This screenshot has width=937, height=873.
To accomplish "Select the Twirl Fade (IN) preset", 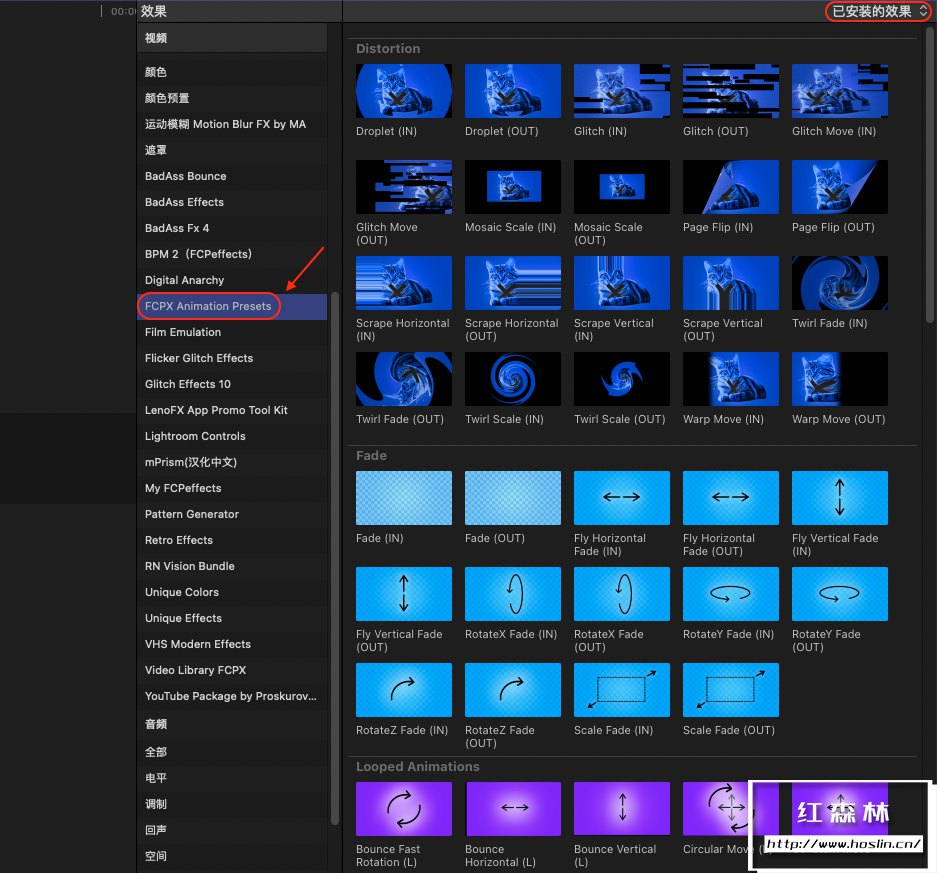I will (840, 283).
